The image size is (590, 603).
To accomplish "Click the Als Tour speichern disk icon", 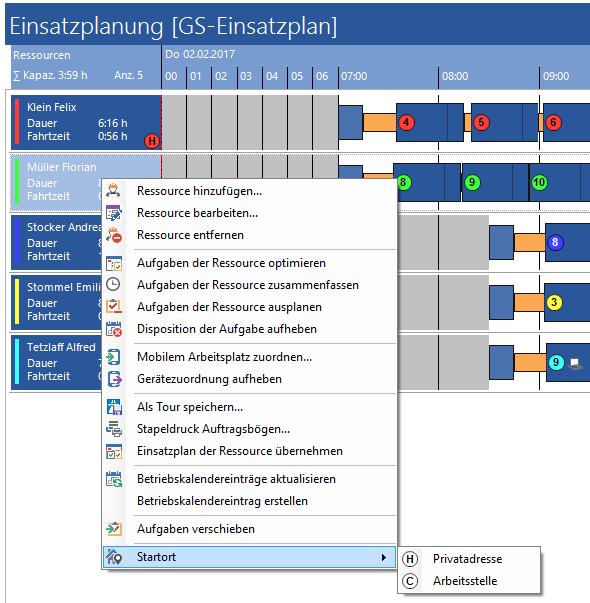I will (114, 407).
